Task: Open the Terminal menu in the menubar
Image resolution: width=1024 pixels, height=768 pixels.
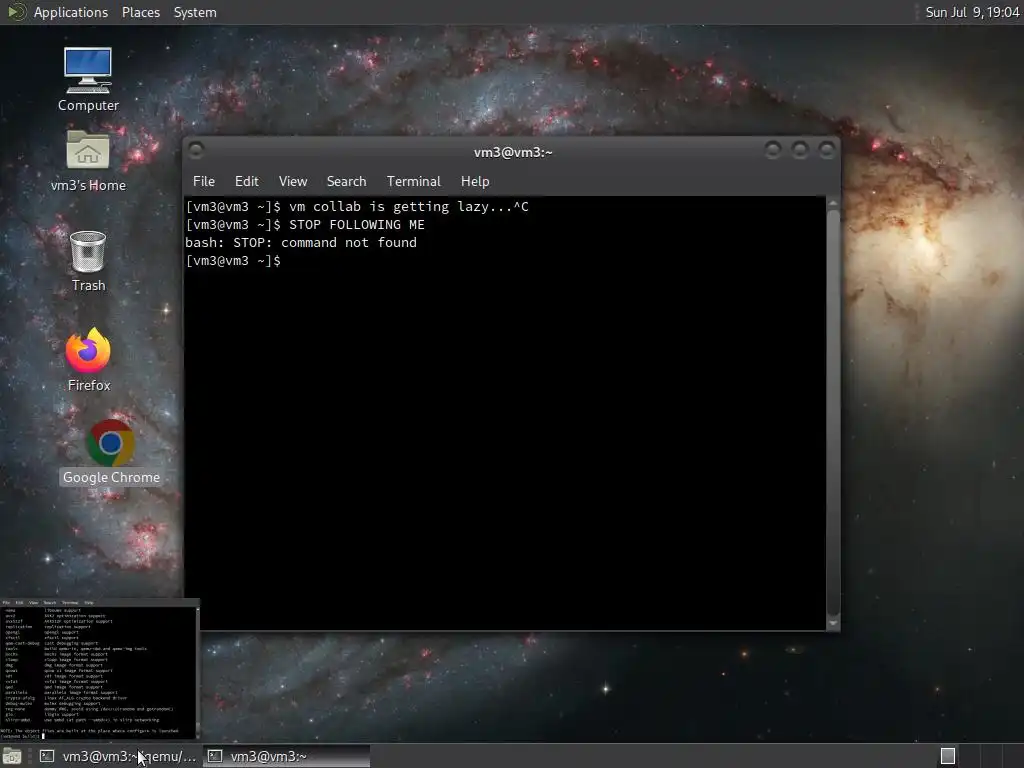Action: pos(413,181)
